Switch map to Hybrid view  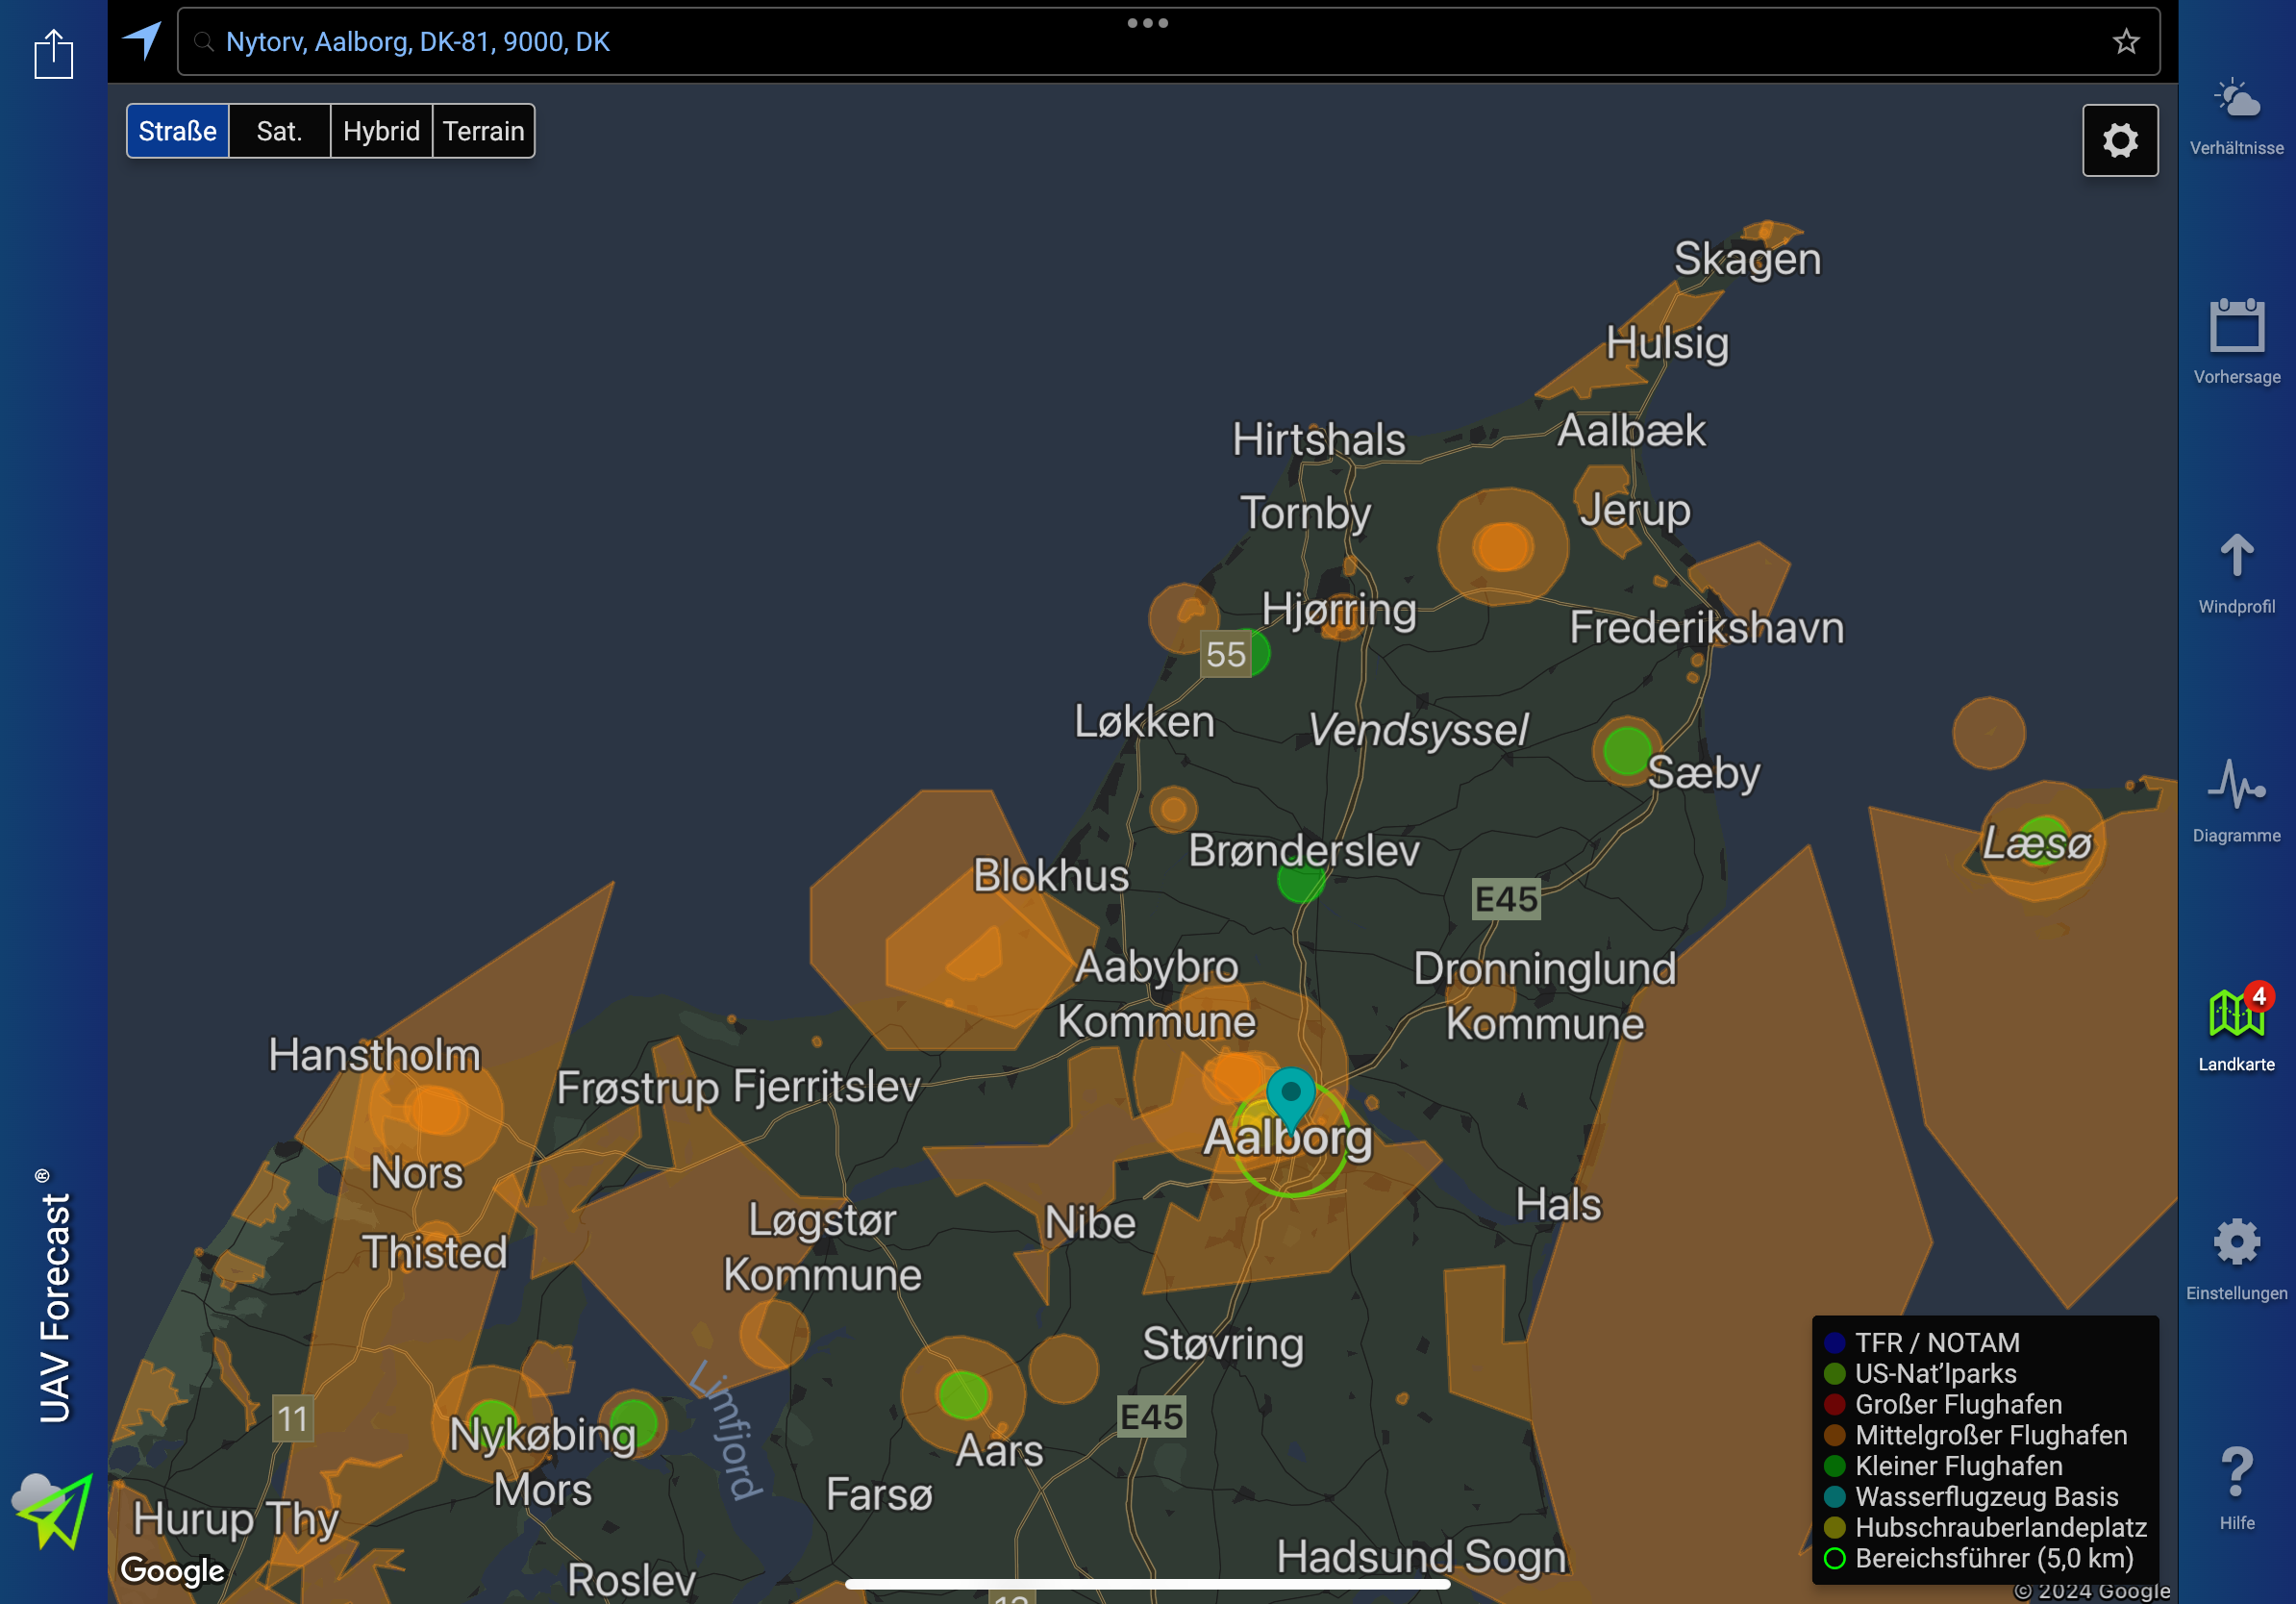(381, 131)
